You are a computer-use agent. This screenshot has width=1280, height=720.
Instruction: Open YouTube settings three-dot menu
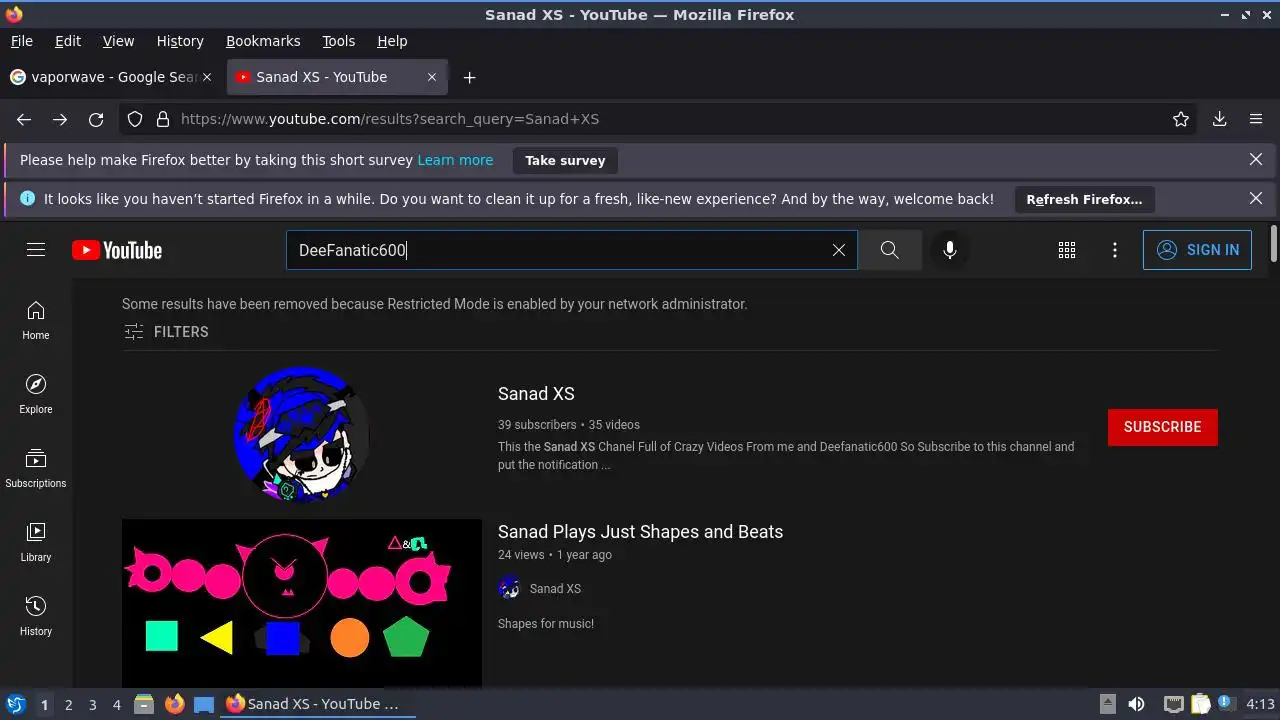click(1115, 250)
